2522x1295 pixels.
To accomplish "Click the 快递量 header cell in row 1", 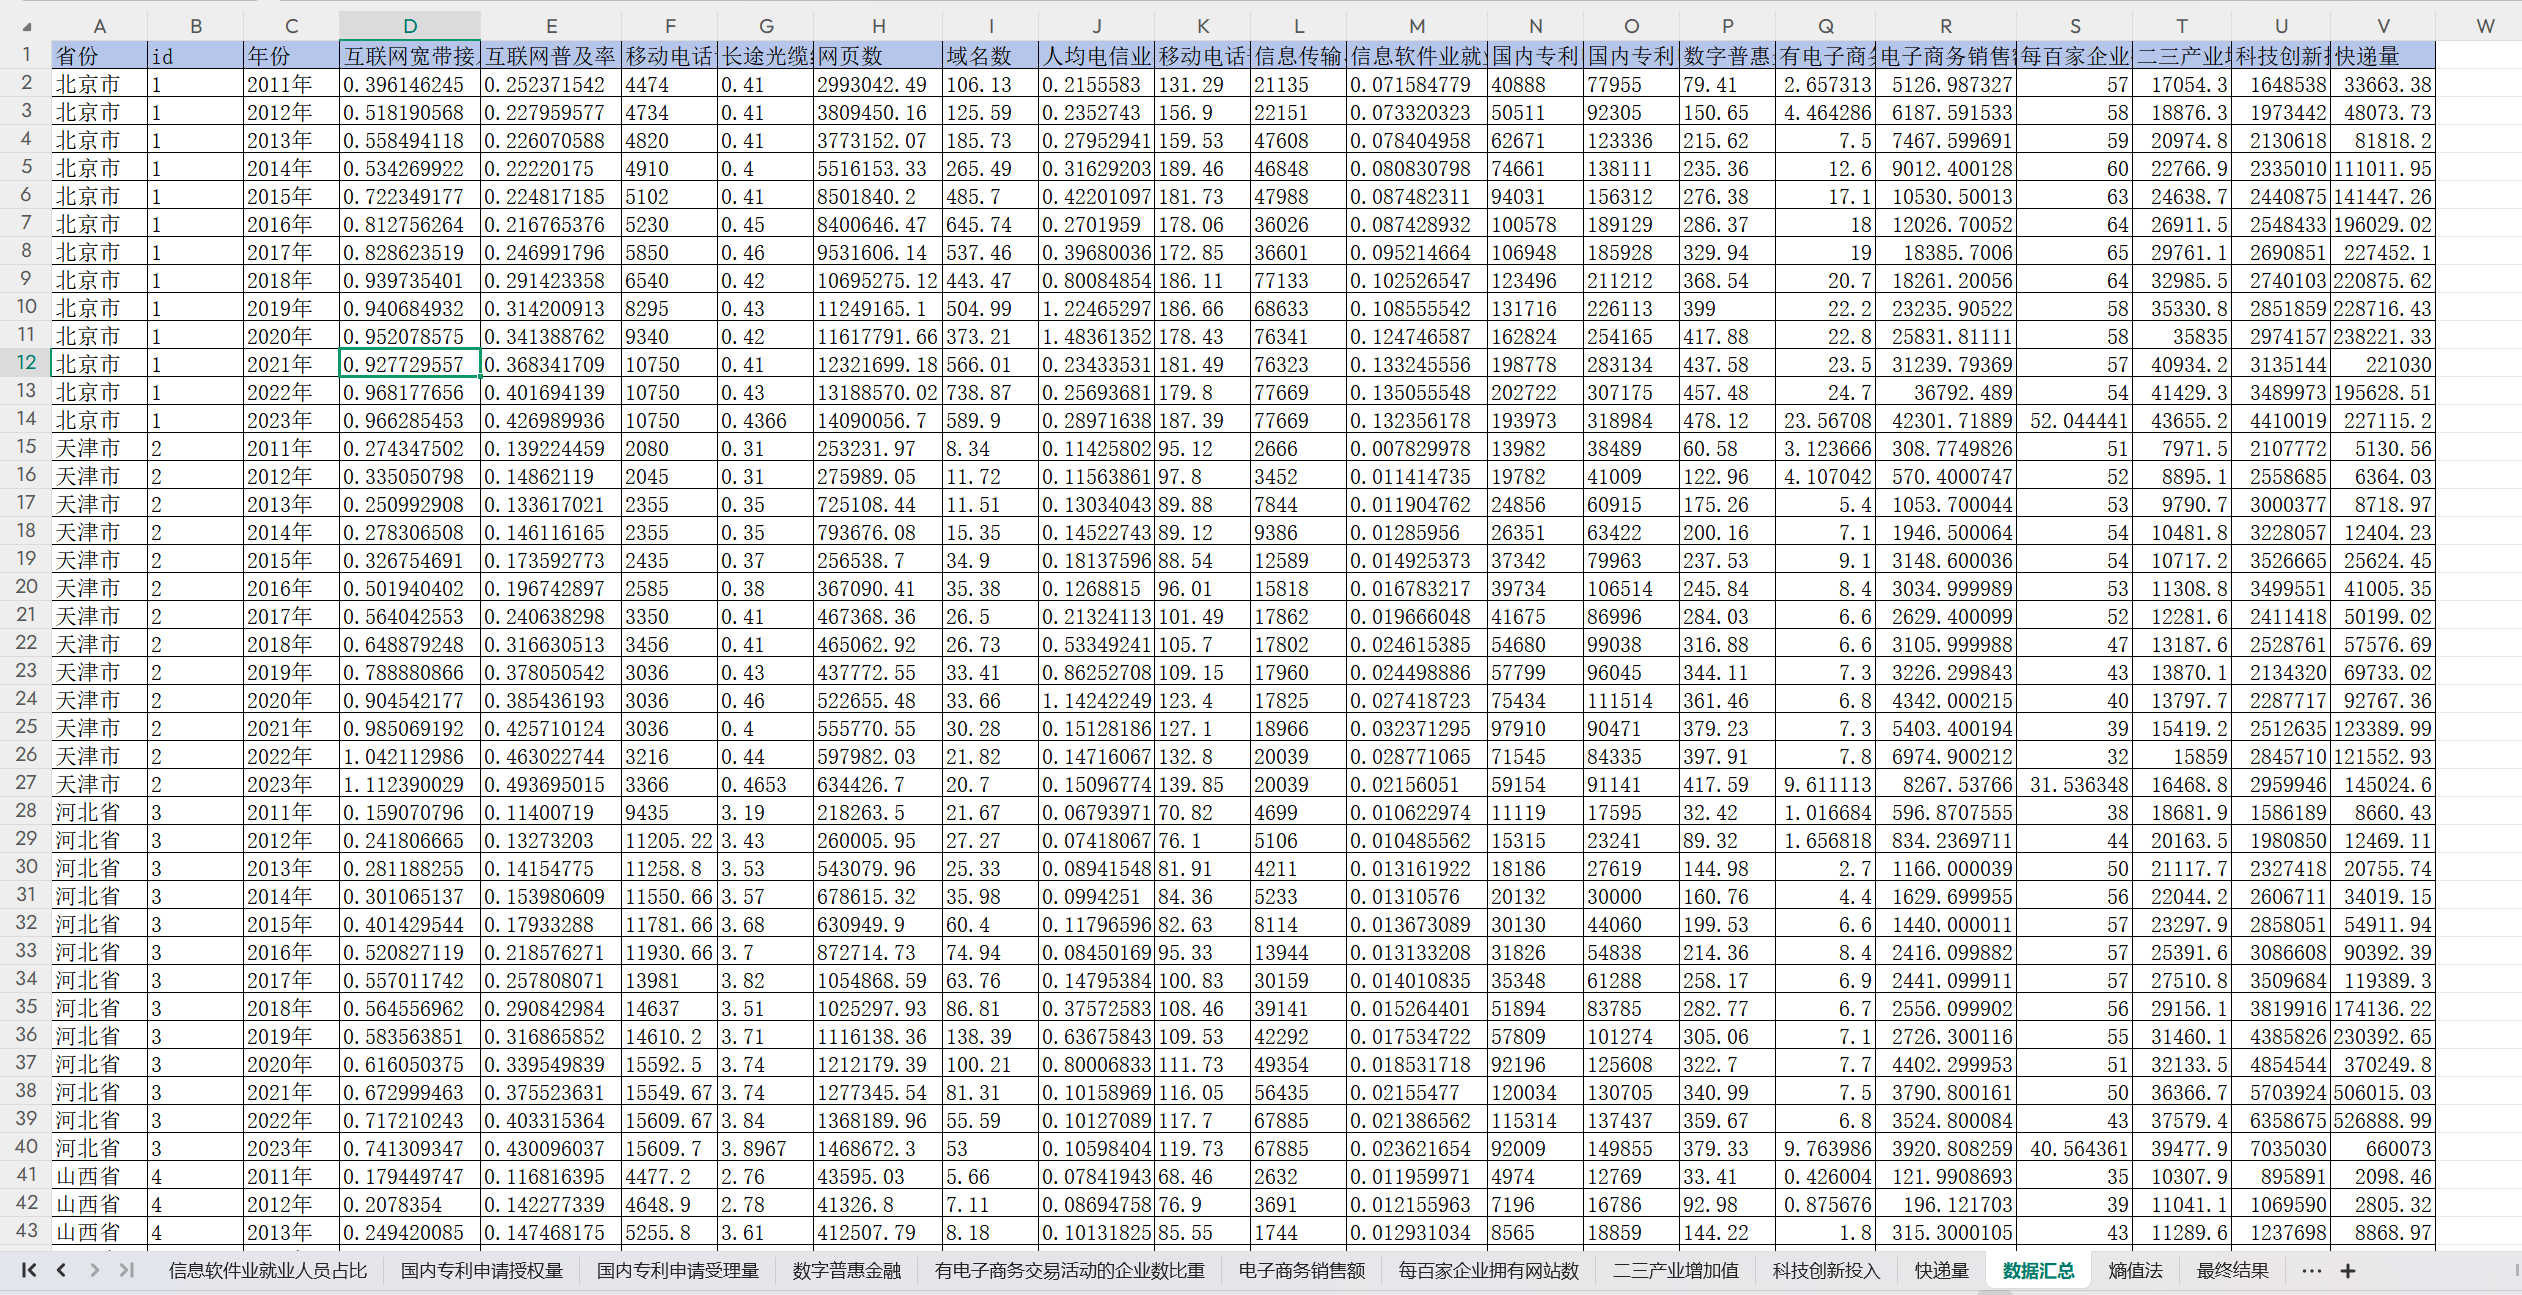I will (x=2383, y=56).
